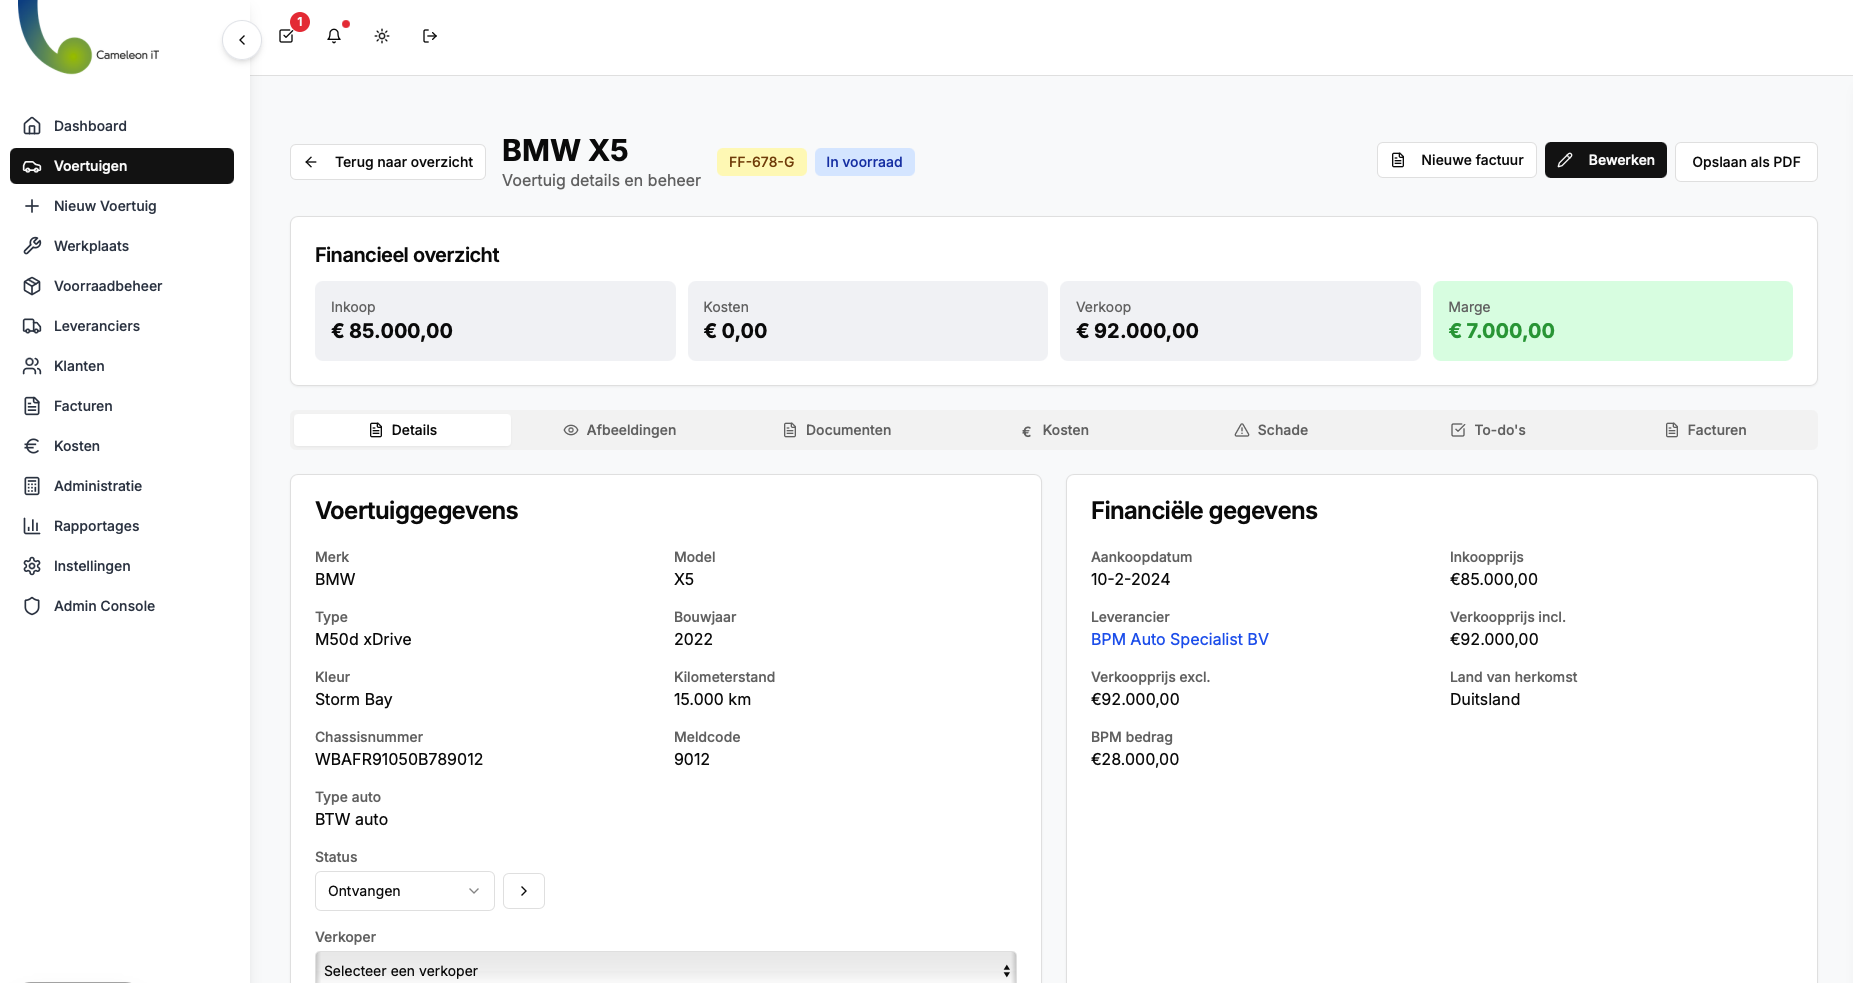
Task: Click the logout icon in top bar
Action: pyautogui.click(x=430, y=36)
